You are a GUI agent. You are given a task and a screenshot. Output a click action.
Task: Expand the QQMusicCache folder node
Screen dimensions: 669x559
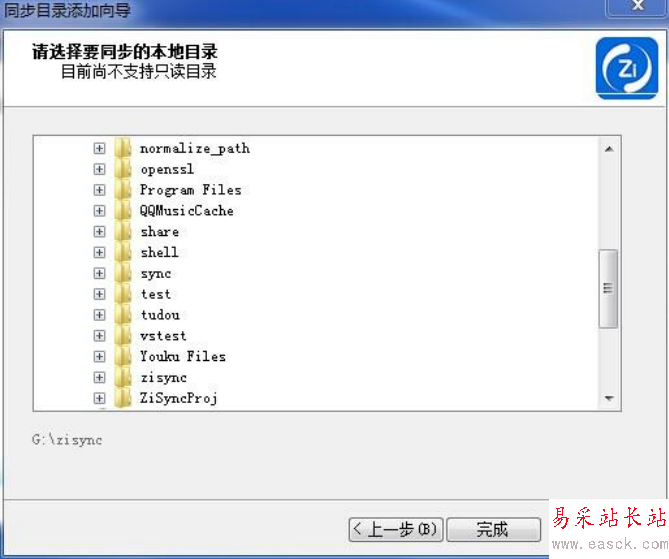coord(99,211)
